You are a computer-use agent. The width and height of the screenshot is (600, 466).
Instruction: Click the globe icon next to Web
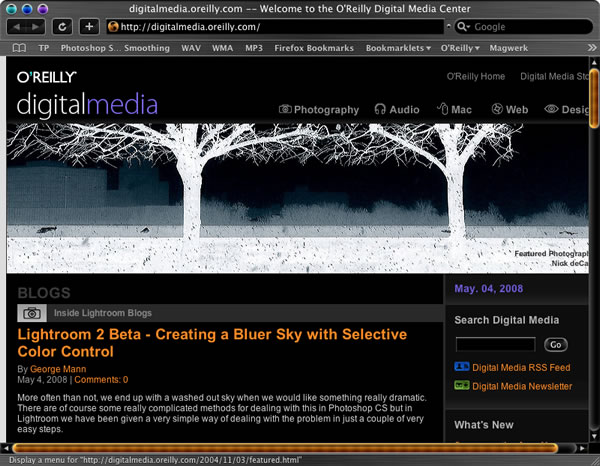pos(497,109)
